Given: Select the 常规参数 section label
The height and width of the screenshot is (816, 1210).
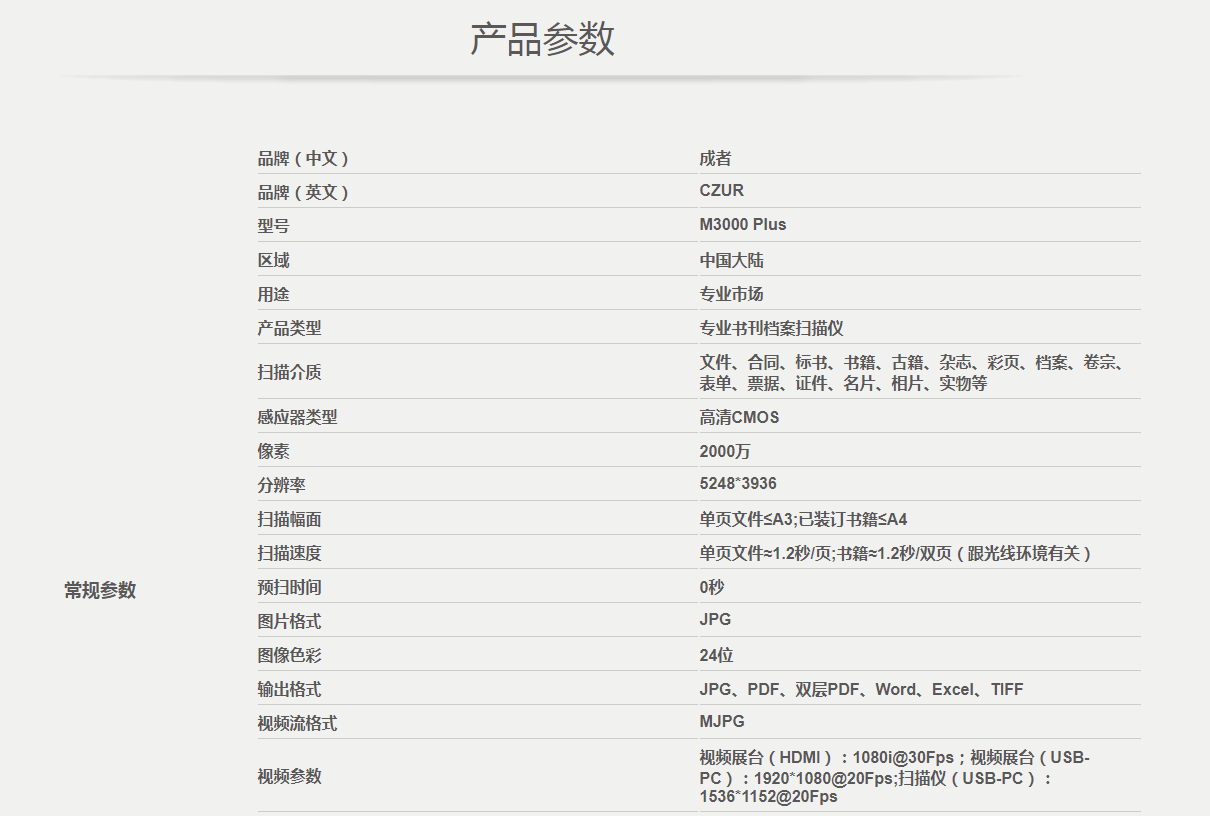Looking at the screenshot, I should point(100,590).
